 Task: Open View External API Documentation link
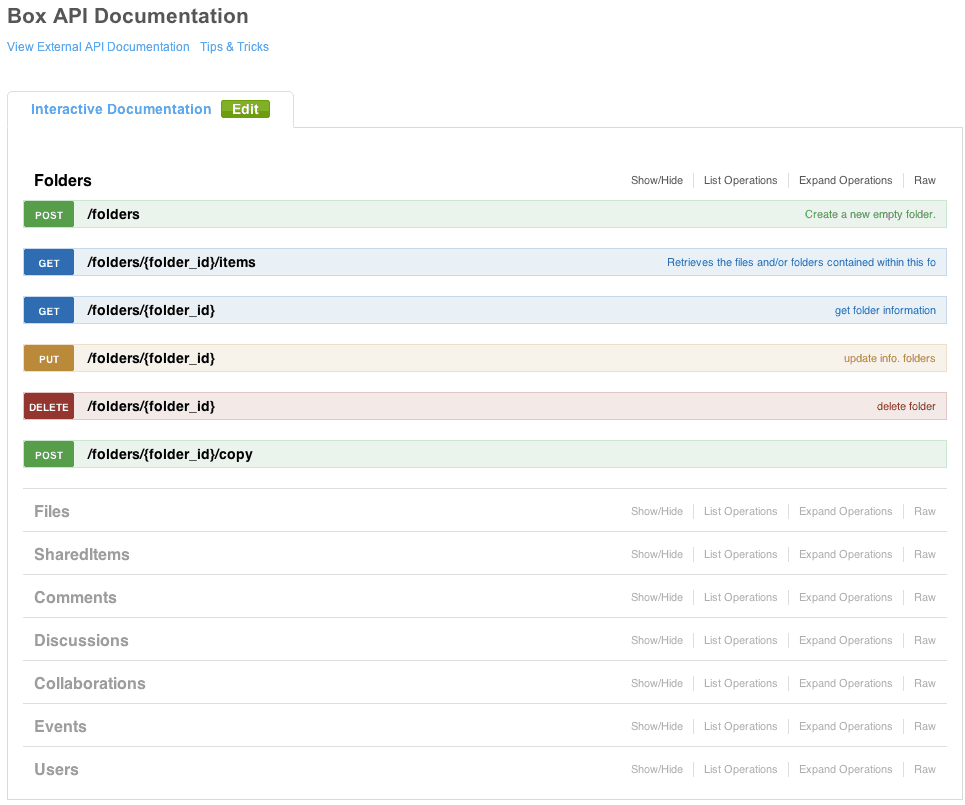[98, 47]
